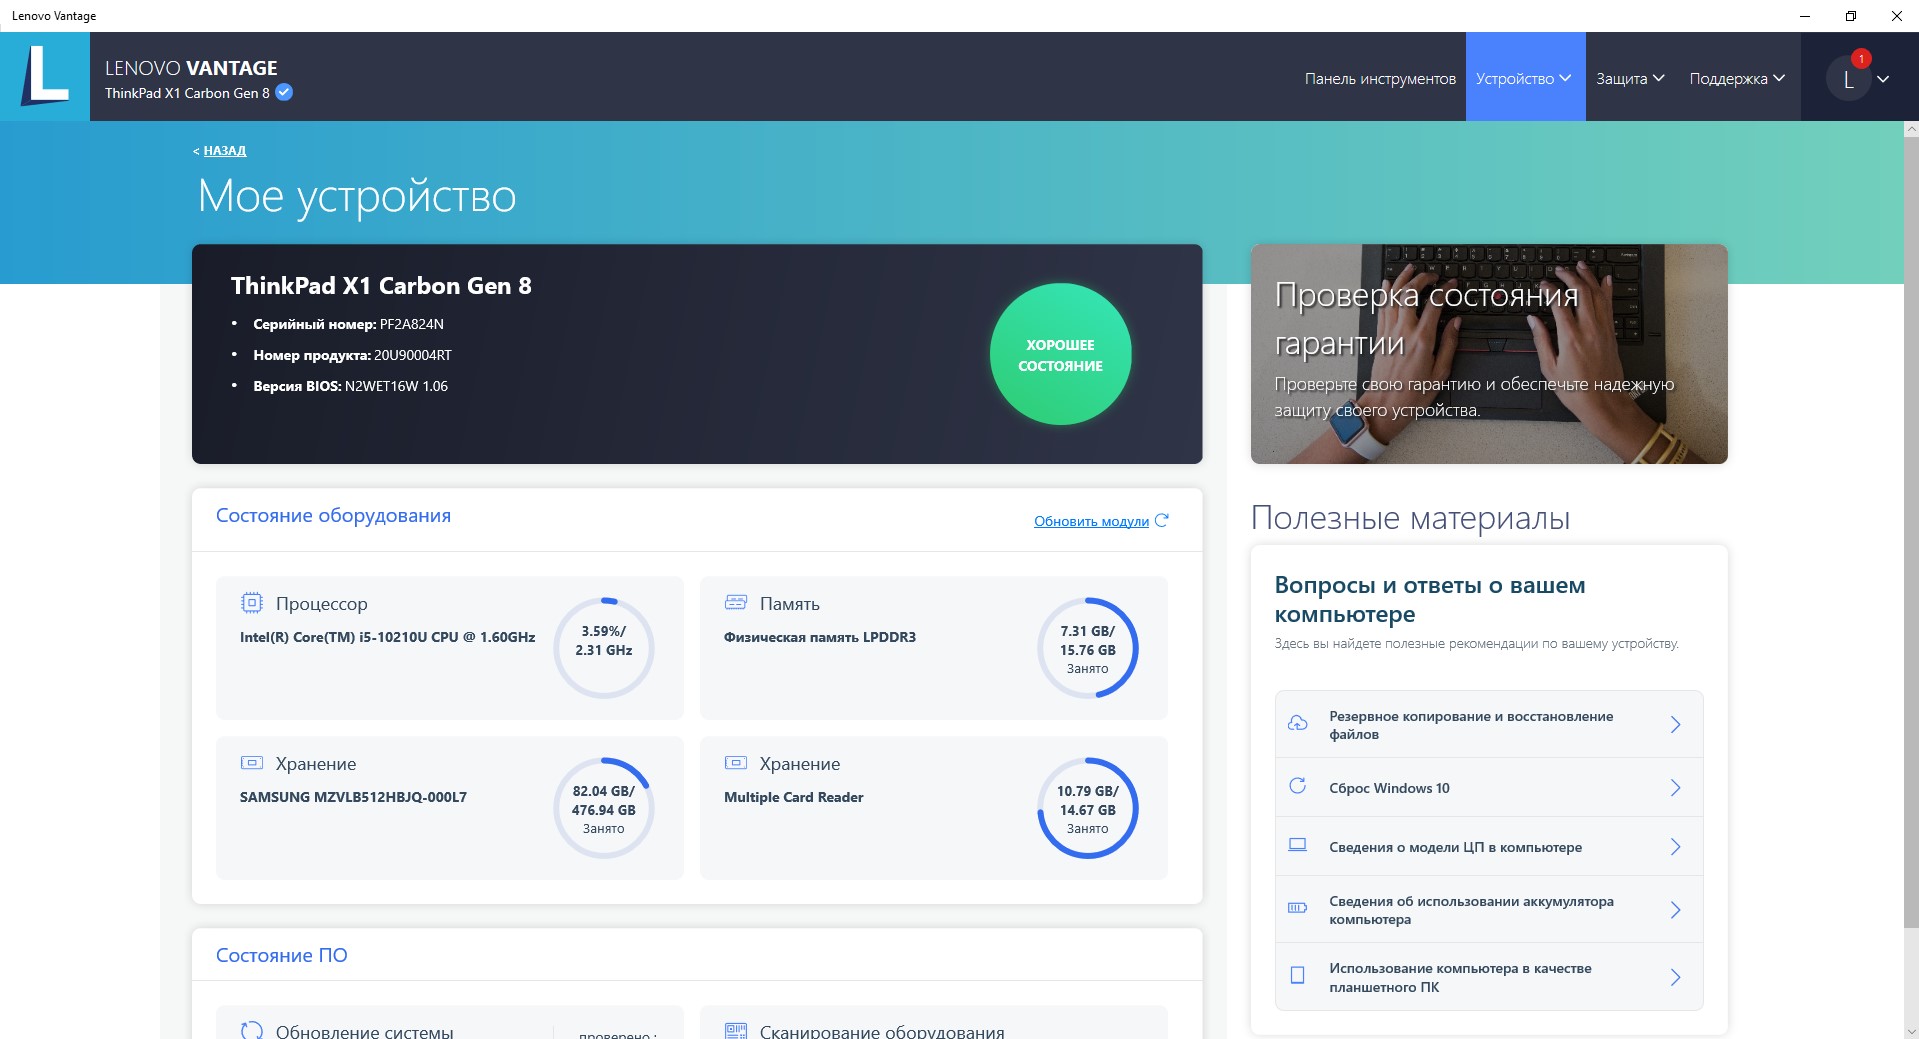
Task: Select product number 20U90004RT
Action: (x=413, y=355)
